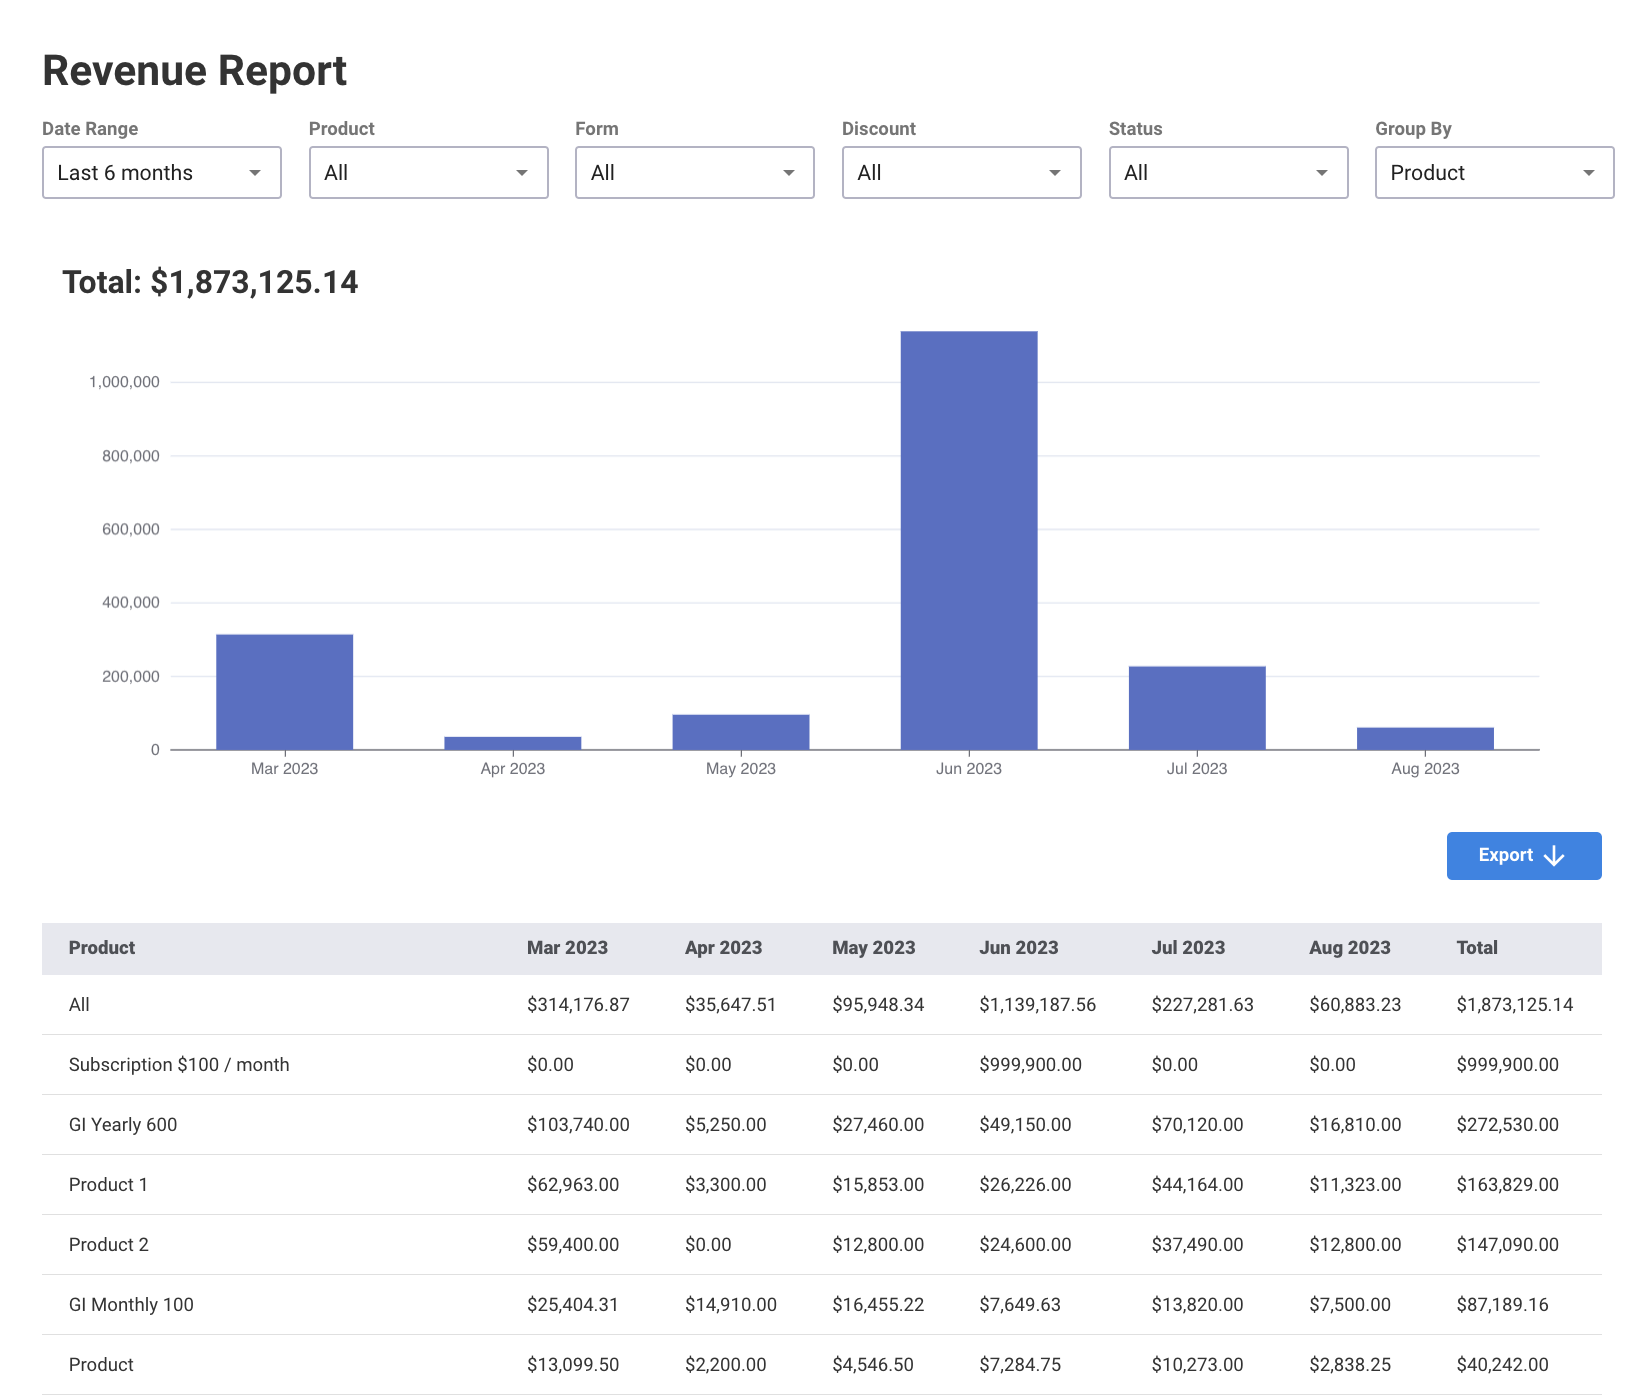The width and height of the screenshot is (1642, 1400).
Task: Click the $314,176.87 cell in All row
Action: [x=578, y=1005]
